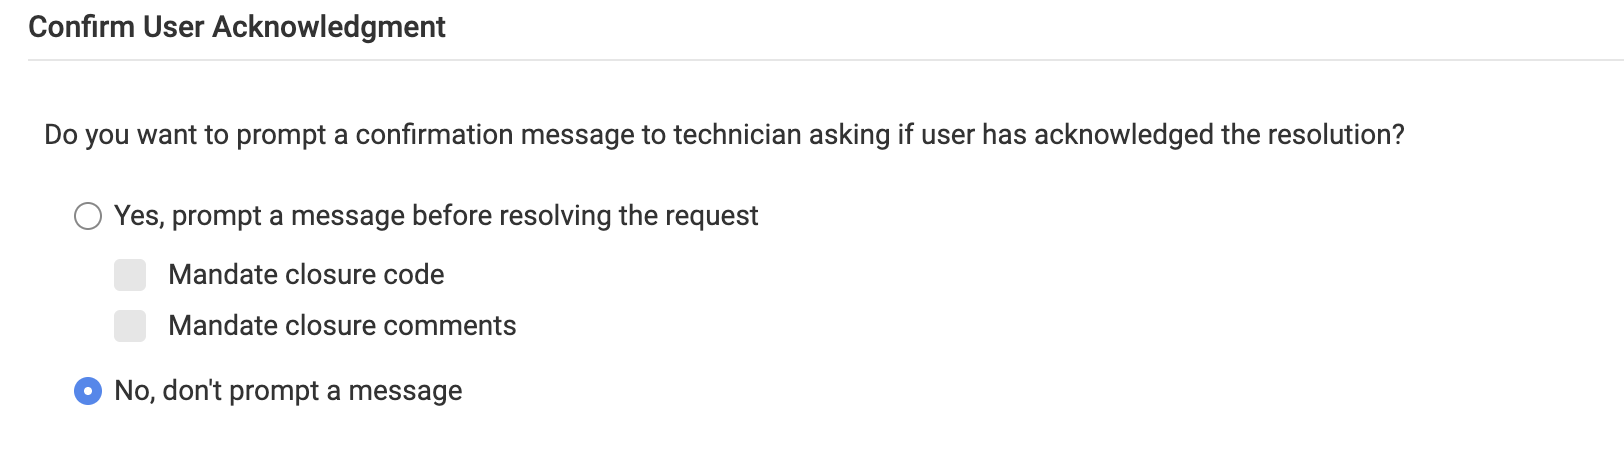Enable the Mandate closure comments checkbox

pos(130,326)
